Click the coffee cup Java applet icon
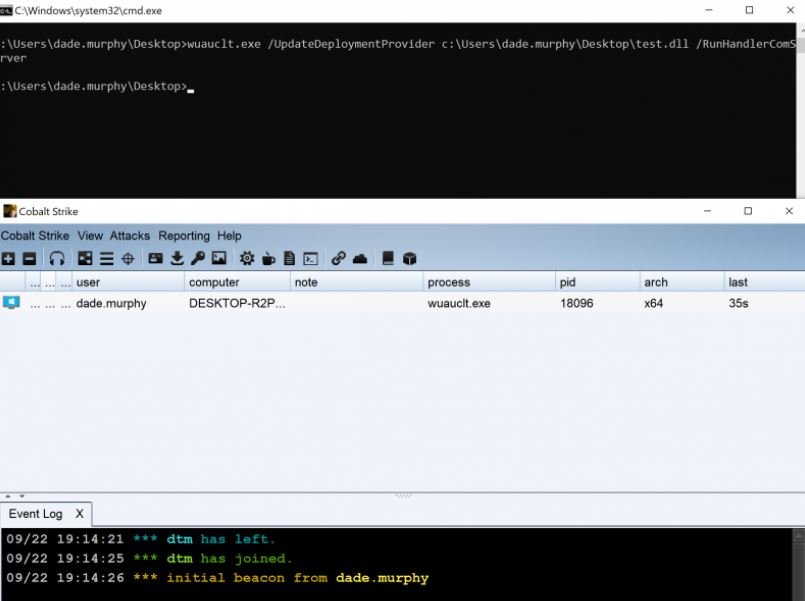 pyautogui.click(x=269, y=259)
